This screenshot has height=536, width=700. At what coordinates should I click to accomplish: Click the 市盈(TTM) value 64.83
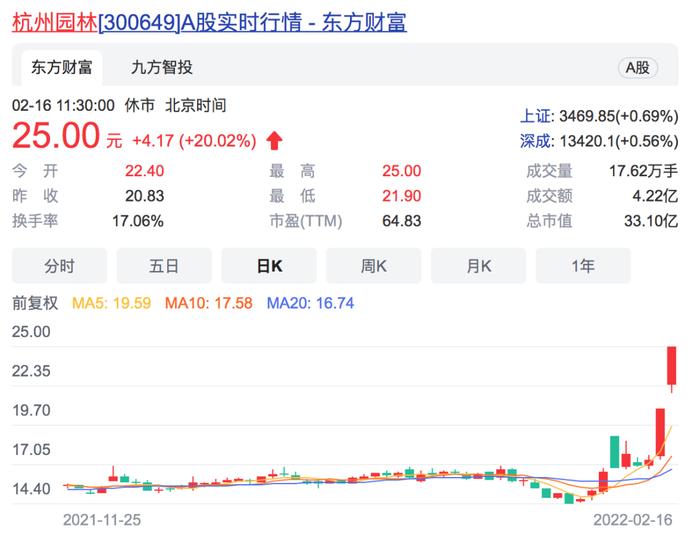[x=401, y=221]
